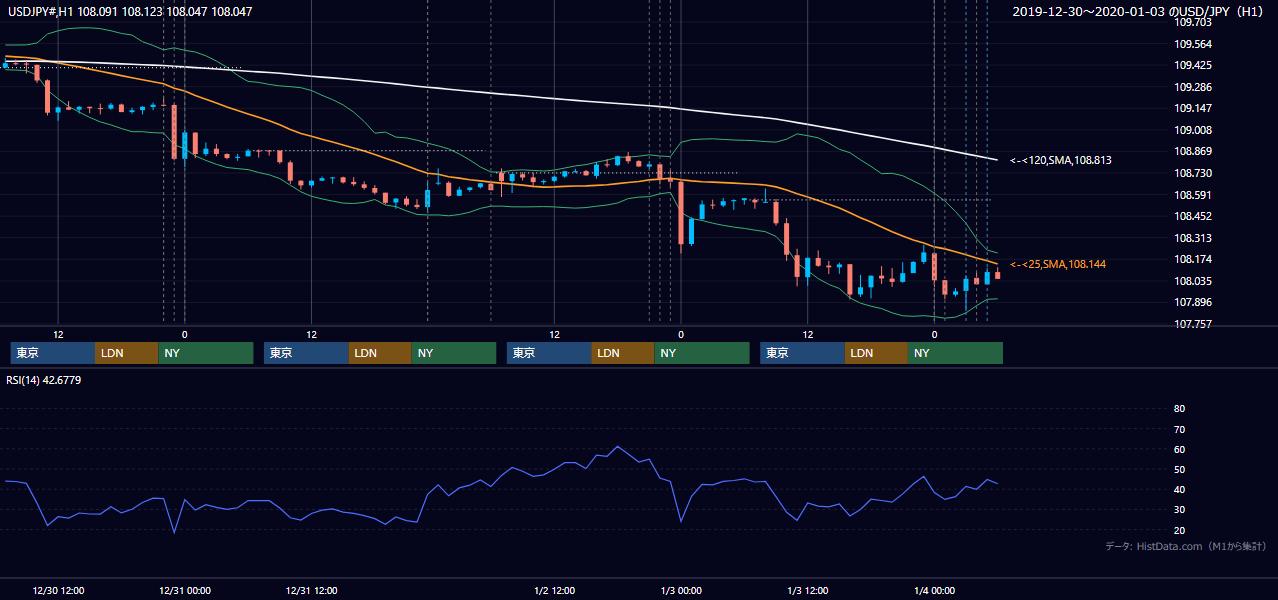Image resolution: width=1278 pixels, height=600 pixels.
Task: Click price axis label 109.286
Action: point(1193,87)
